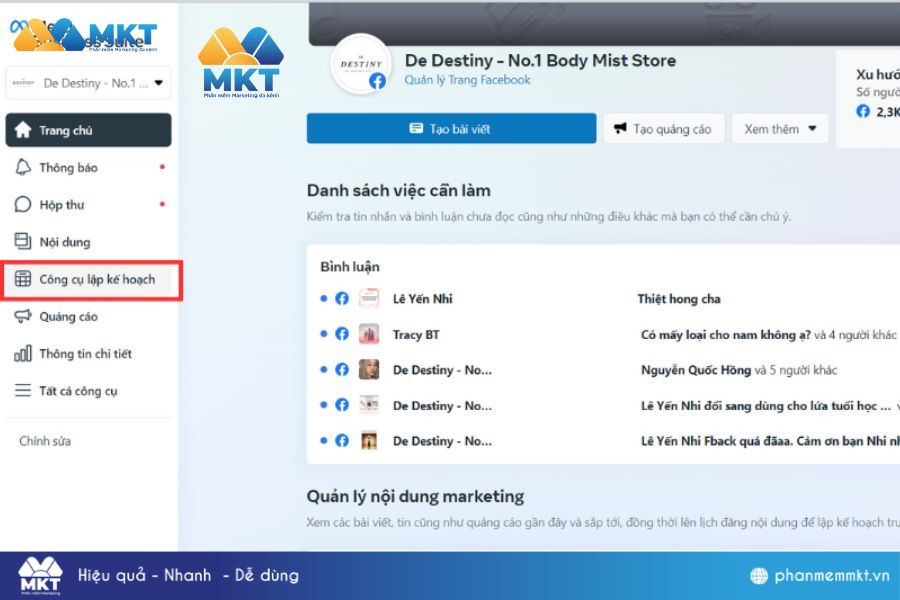Click the Trang chủ home icon

(23, 130)
